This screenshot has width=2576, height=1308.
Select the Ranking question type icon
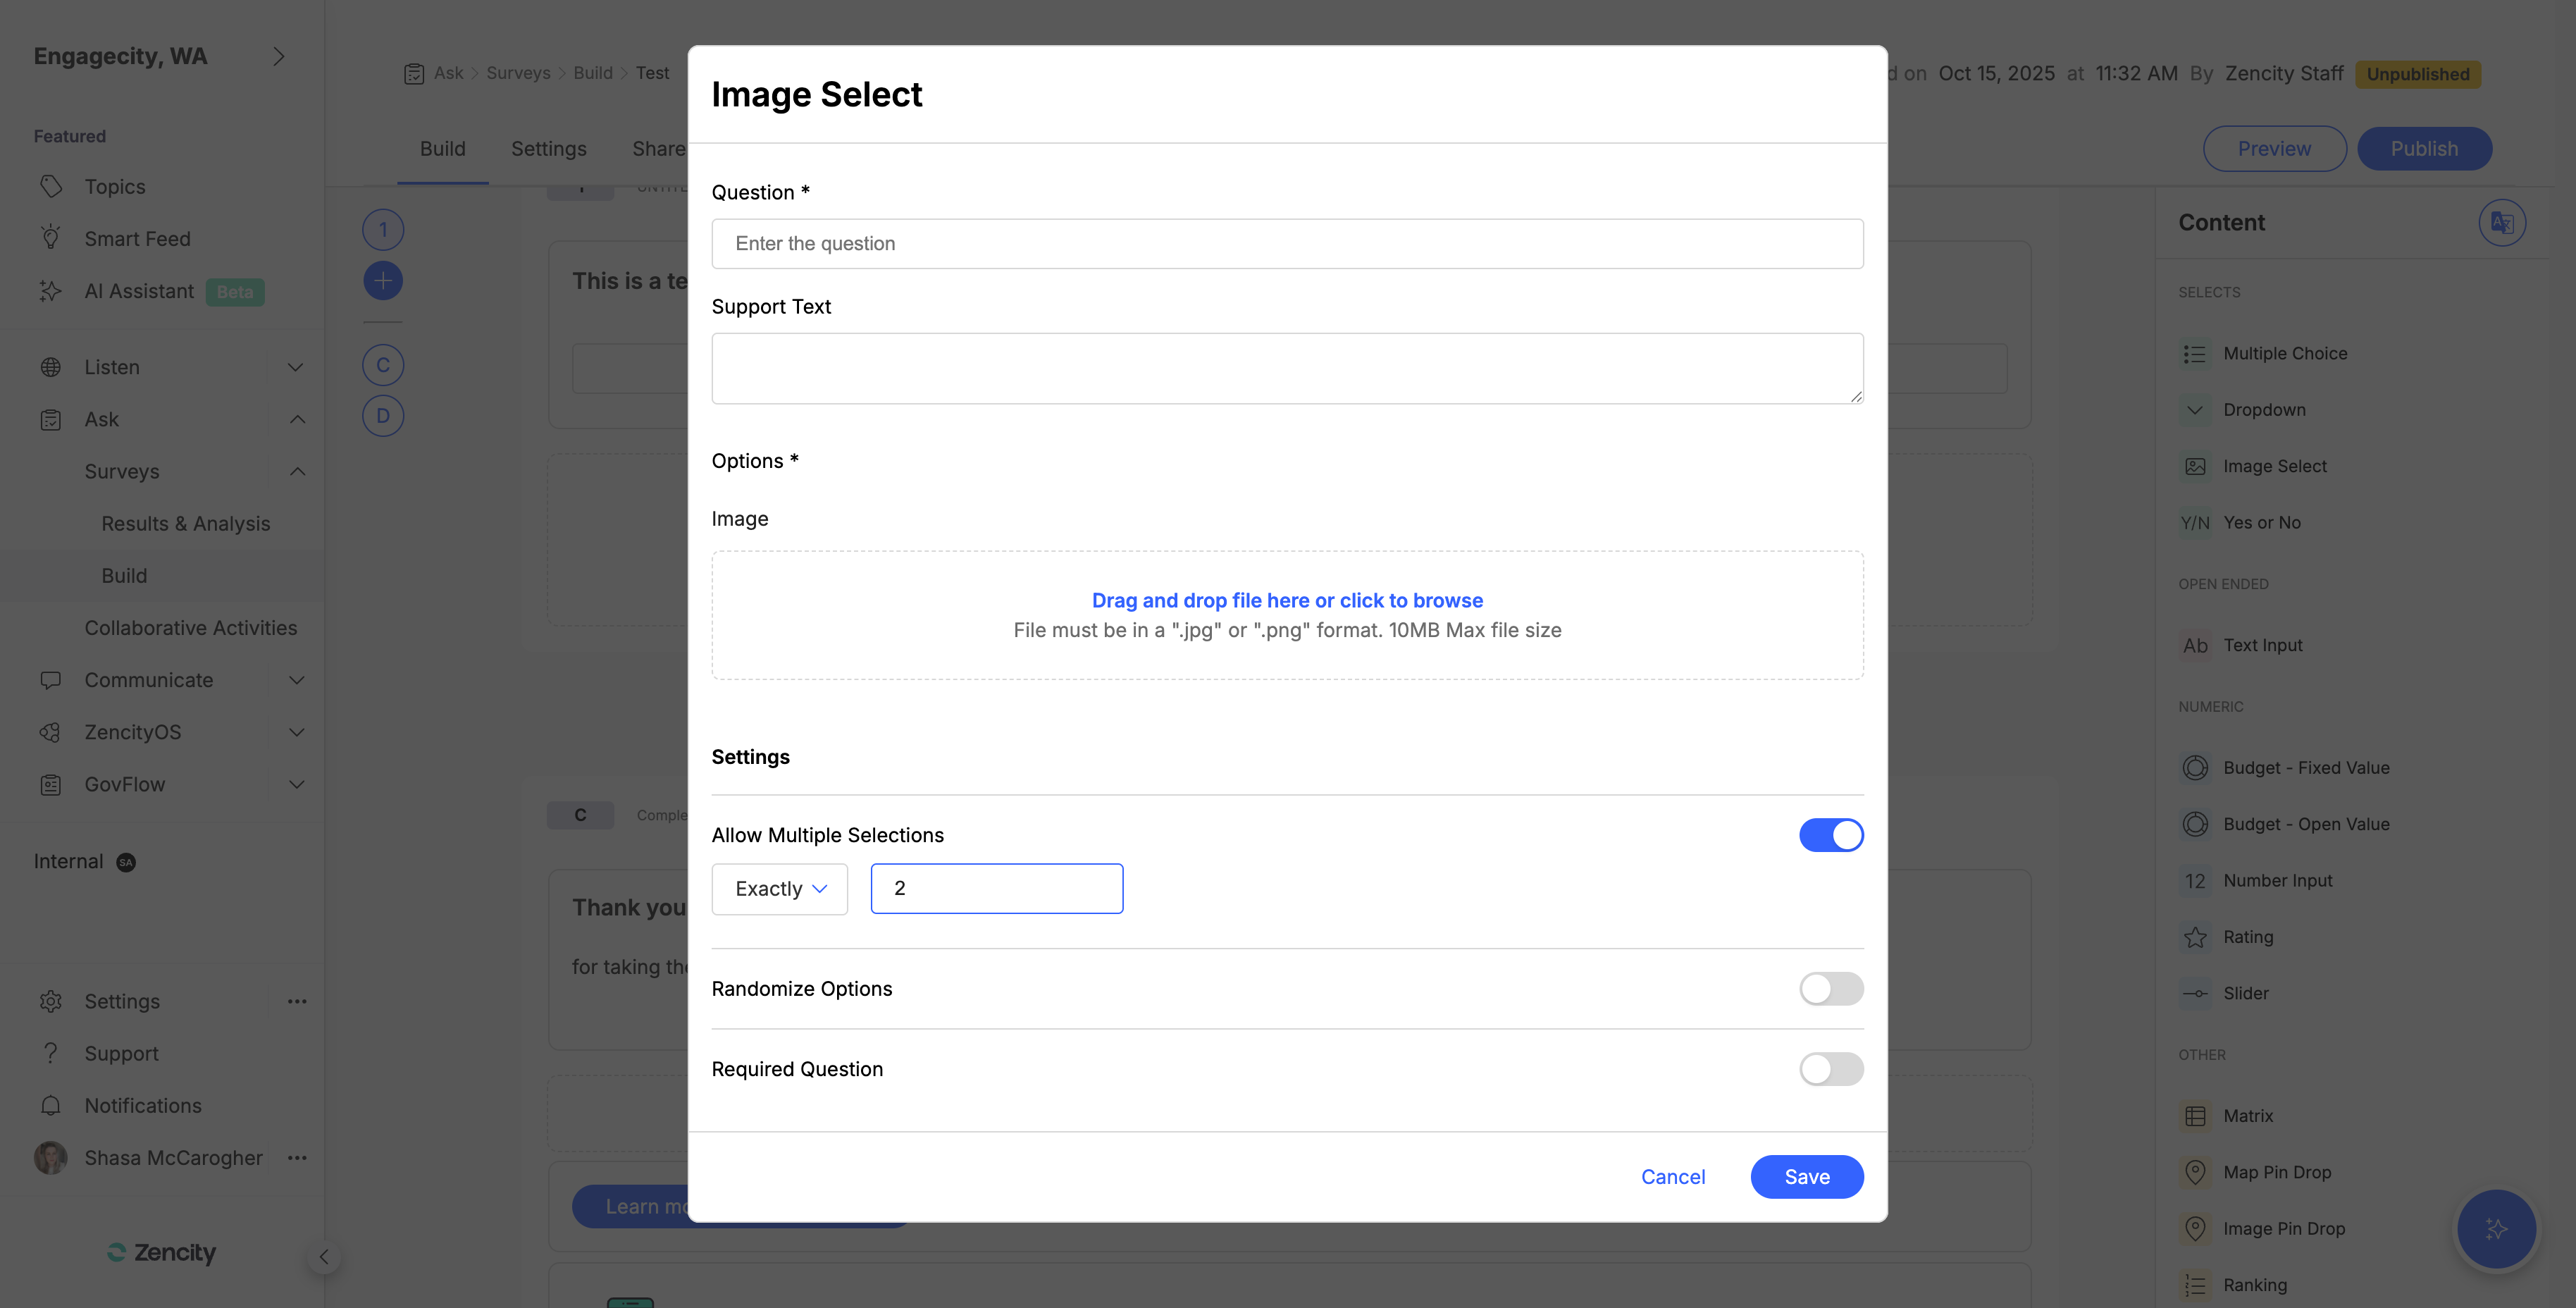coord(2196,1285)
